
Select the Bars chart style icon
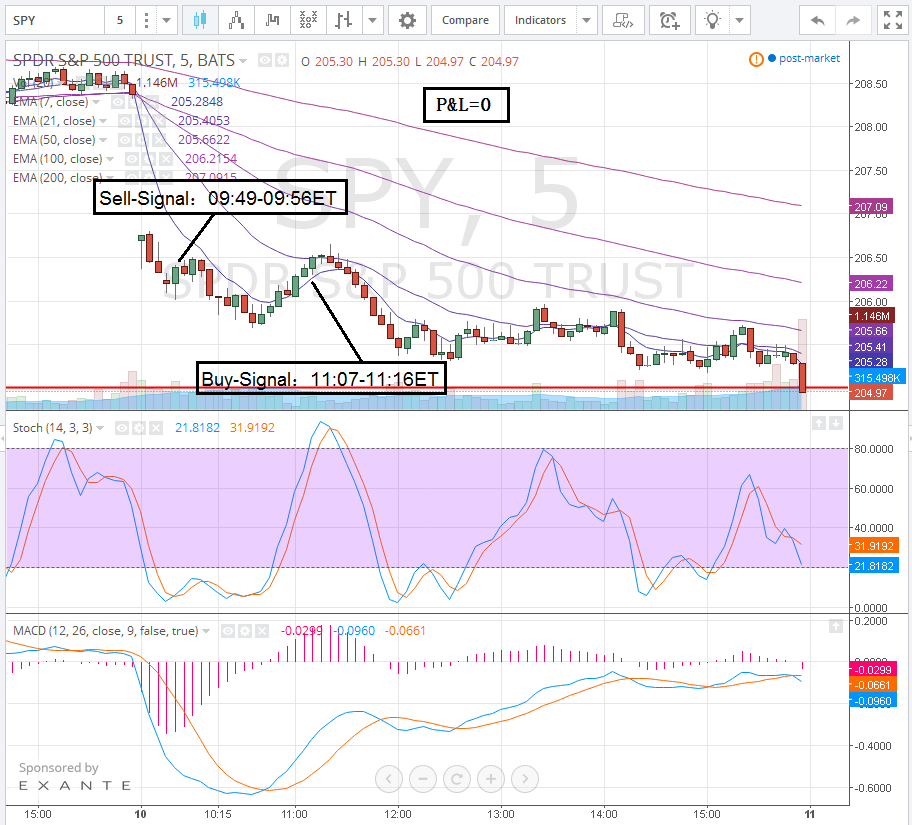[344, 20]
